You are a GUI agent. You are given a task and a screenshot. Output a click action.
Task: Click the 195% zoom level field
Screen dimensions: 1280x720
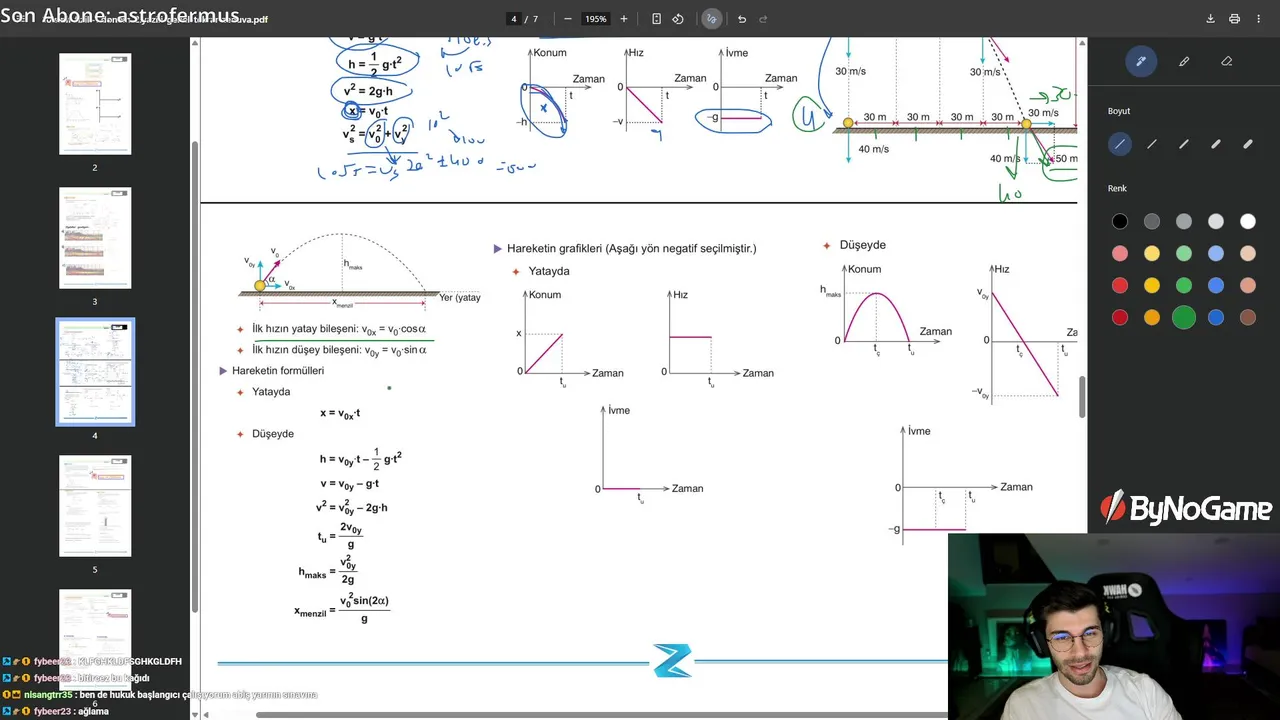596,19
